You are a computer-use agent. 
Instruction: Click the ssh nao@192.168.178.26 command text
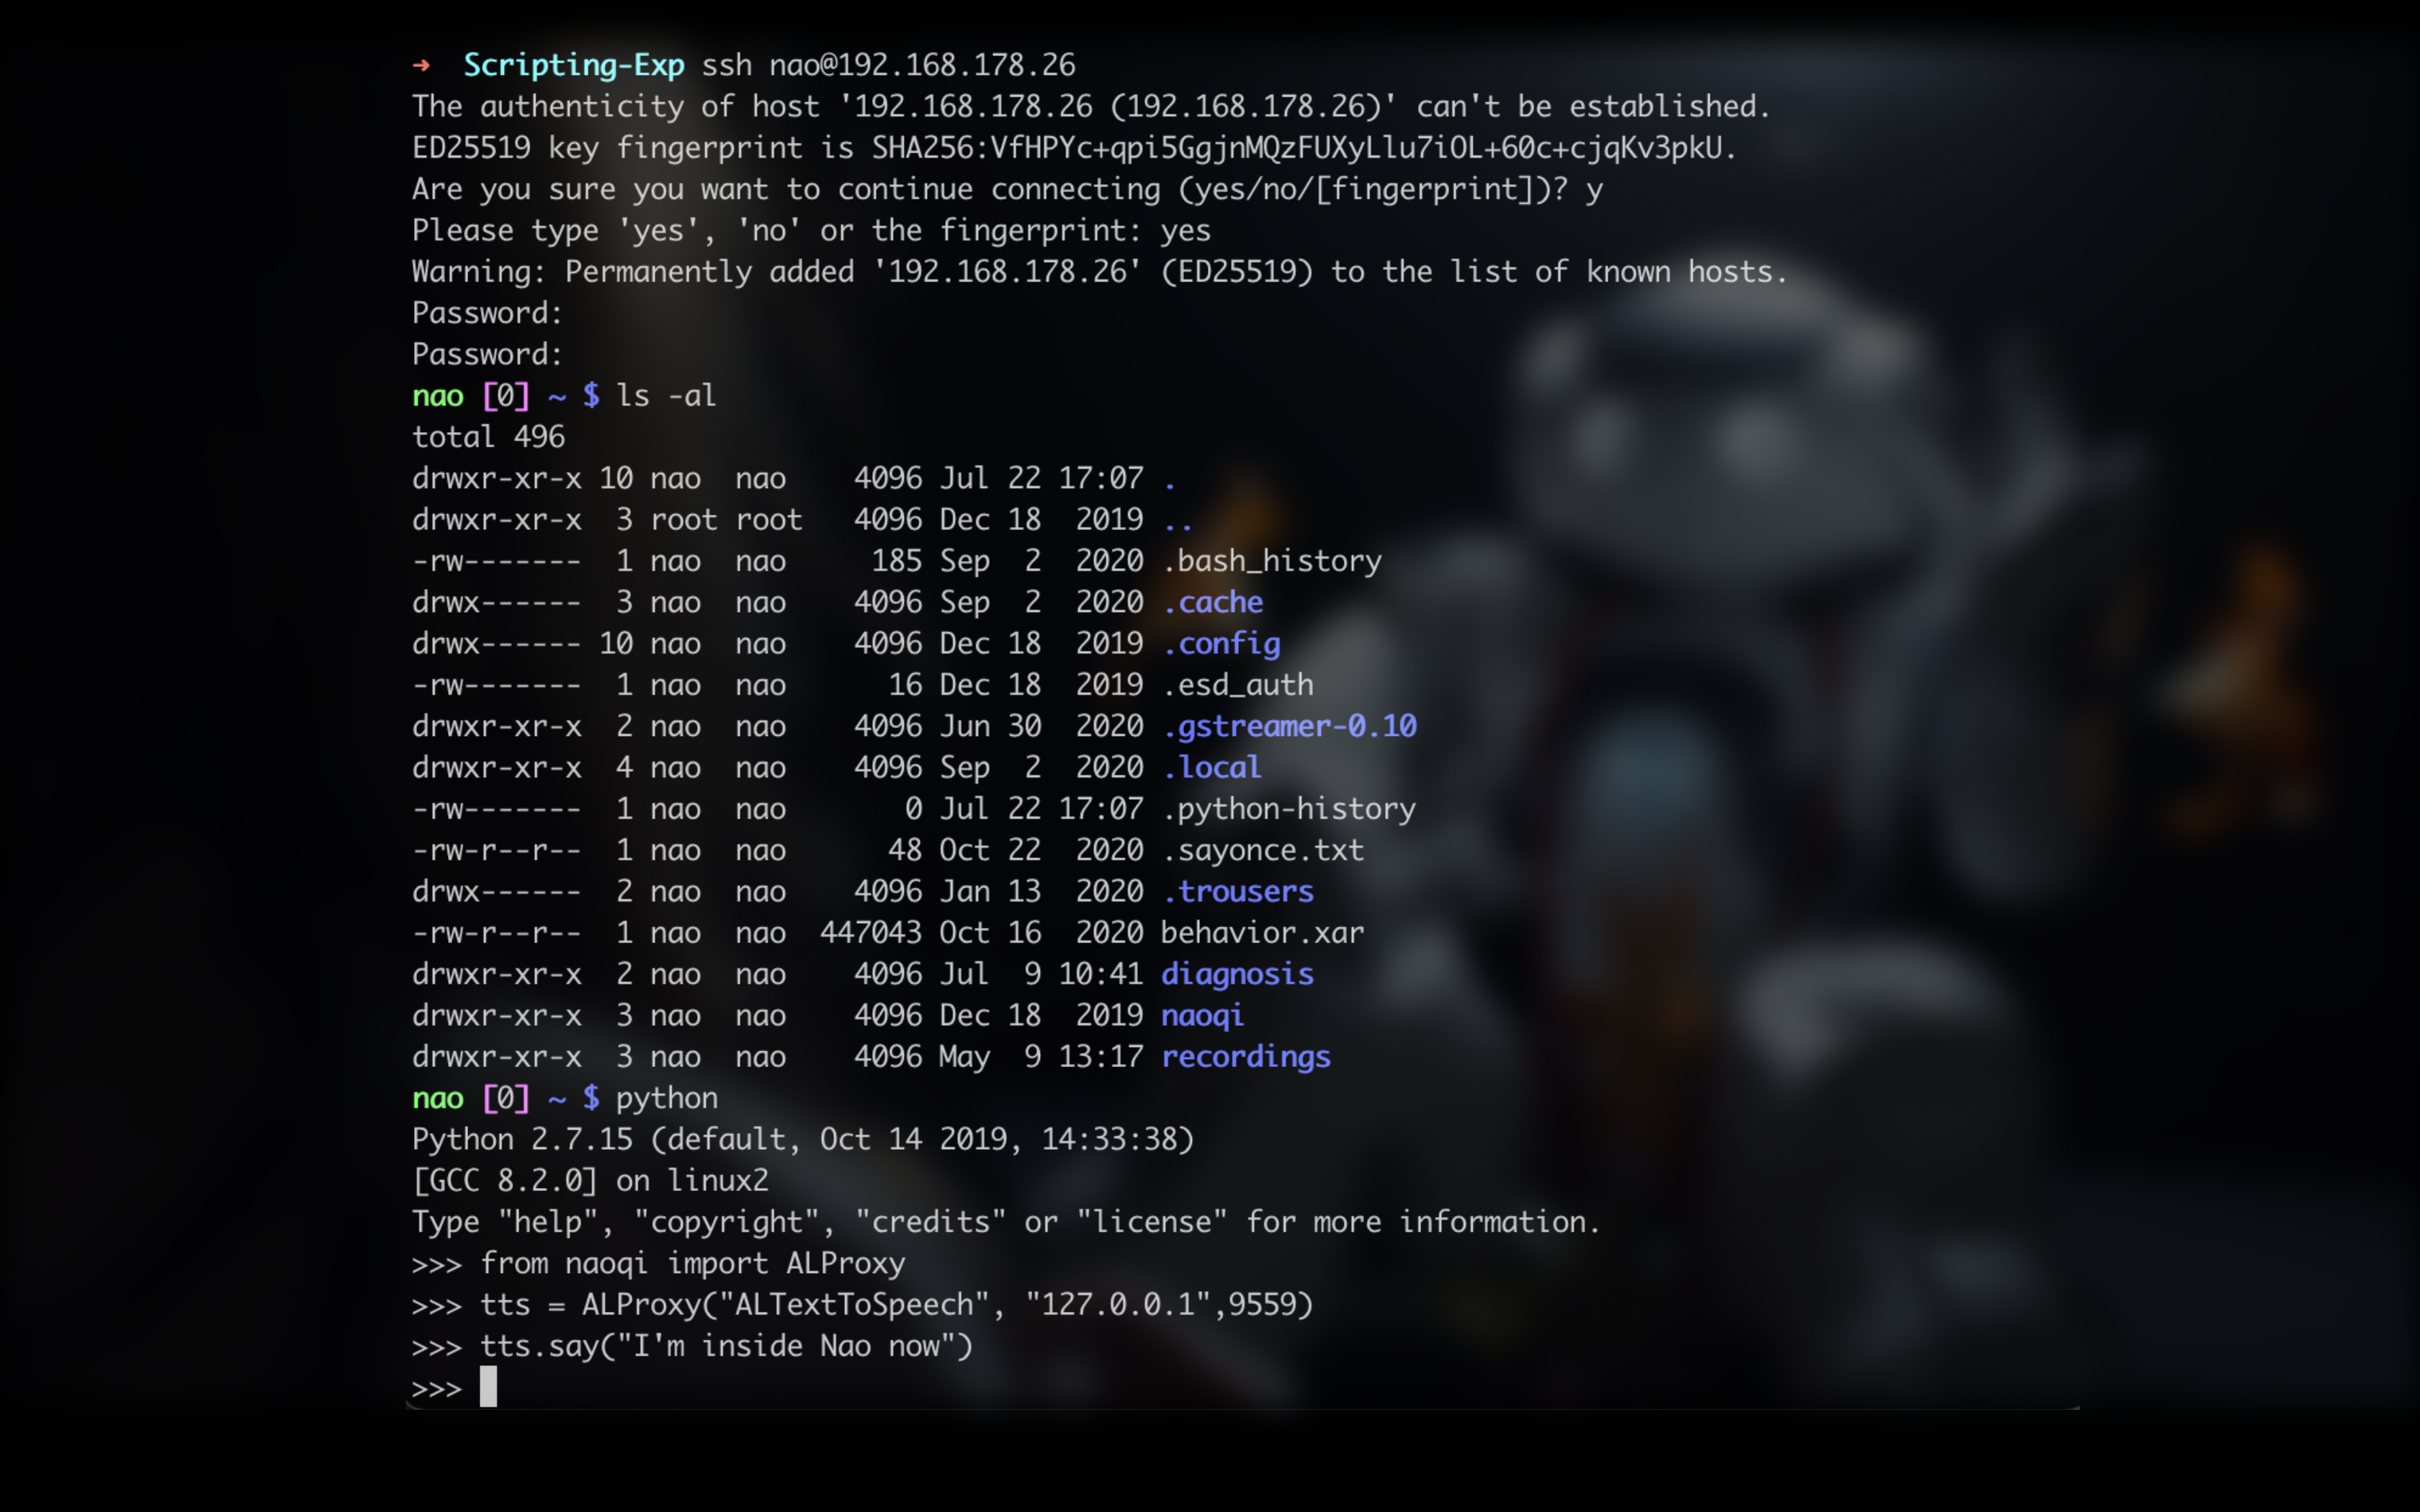pyautogui.click(x=888, y=65)
